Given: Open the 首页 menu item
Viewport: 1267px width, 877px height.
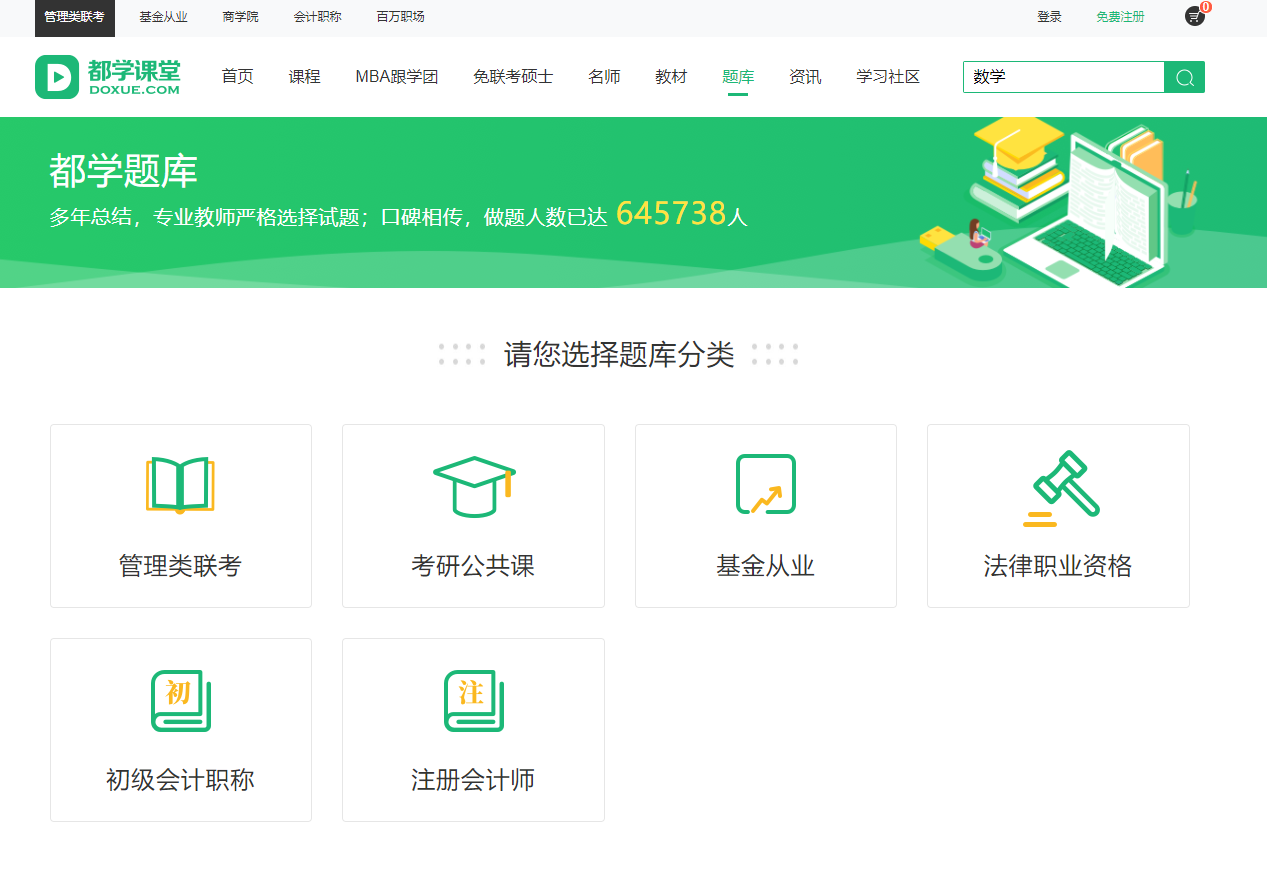Looking at the screenshot, I should (x=237, y=76).
